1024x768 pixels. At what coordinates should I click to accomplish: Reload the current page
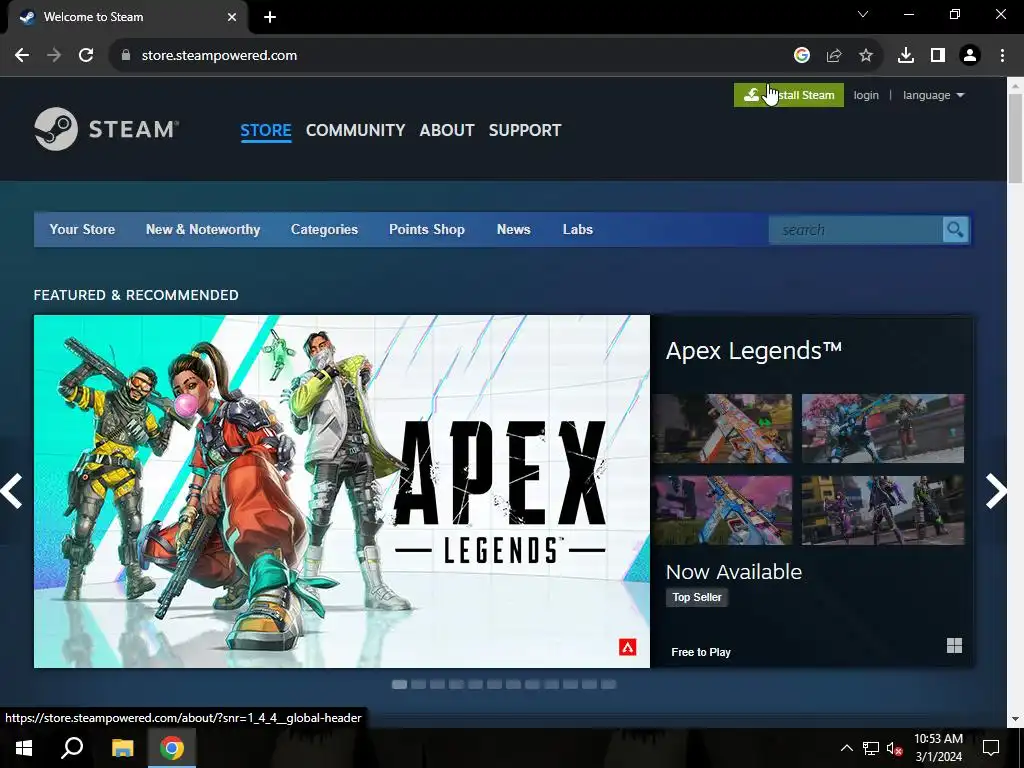(86, 56)
